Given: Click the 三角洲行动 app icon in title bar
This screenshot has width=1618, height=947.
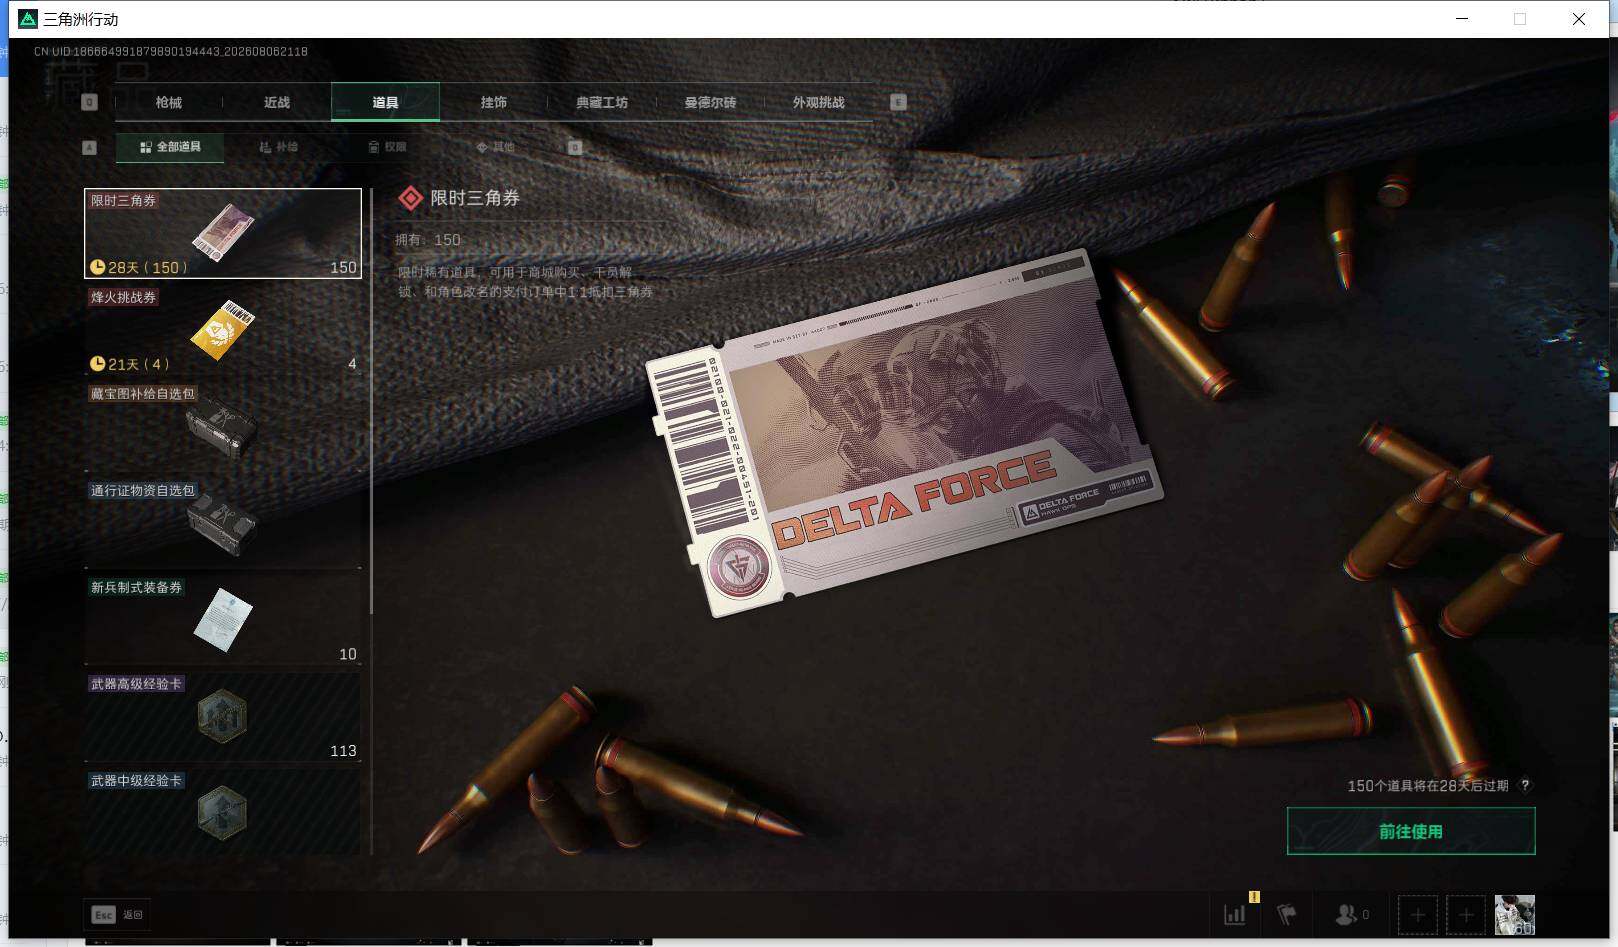Looking at the screenshot, I should tap(28, 19).
